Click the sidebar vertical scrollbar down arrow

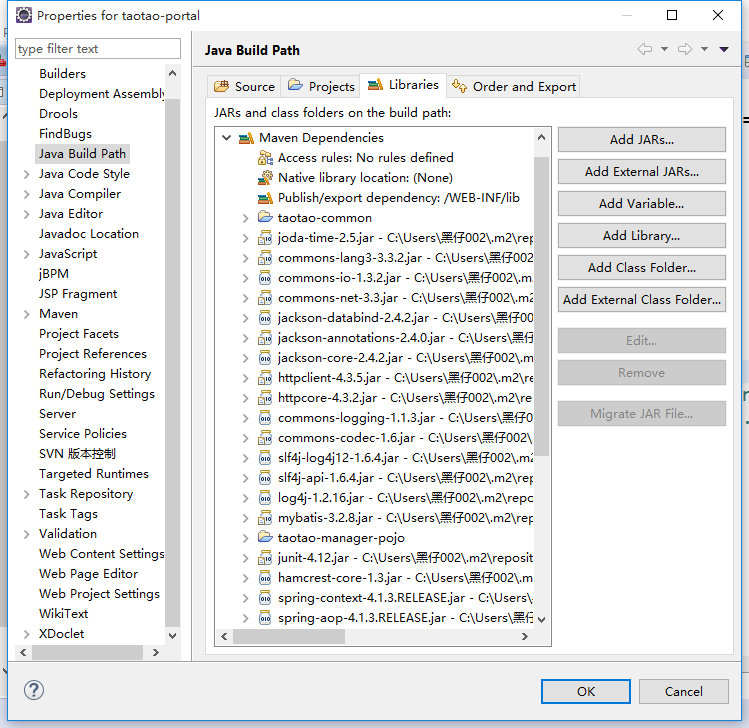172,635
